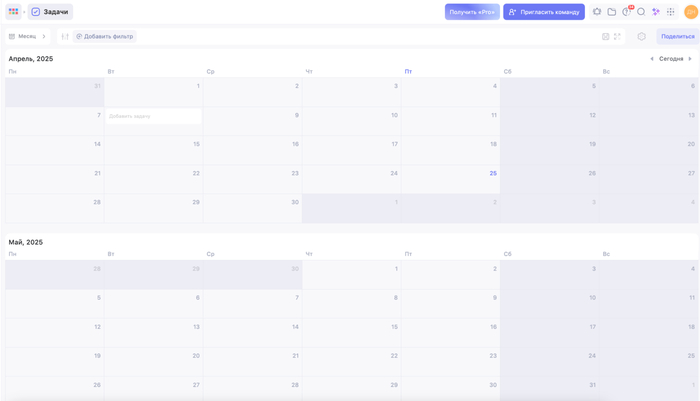Go to previous month with left arrow

[x=652, y=59]
